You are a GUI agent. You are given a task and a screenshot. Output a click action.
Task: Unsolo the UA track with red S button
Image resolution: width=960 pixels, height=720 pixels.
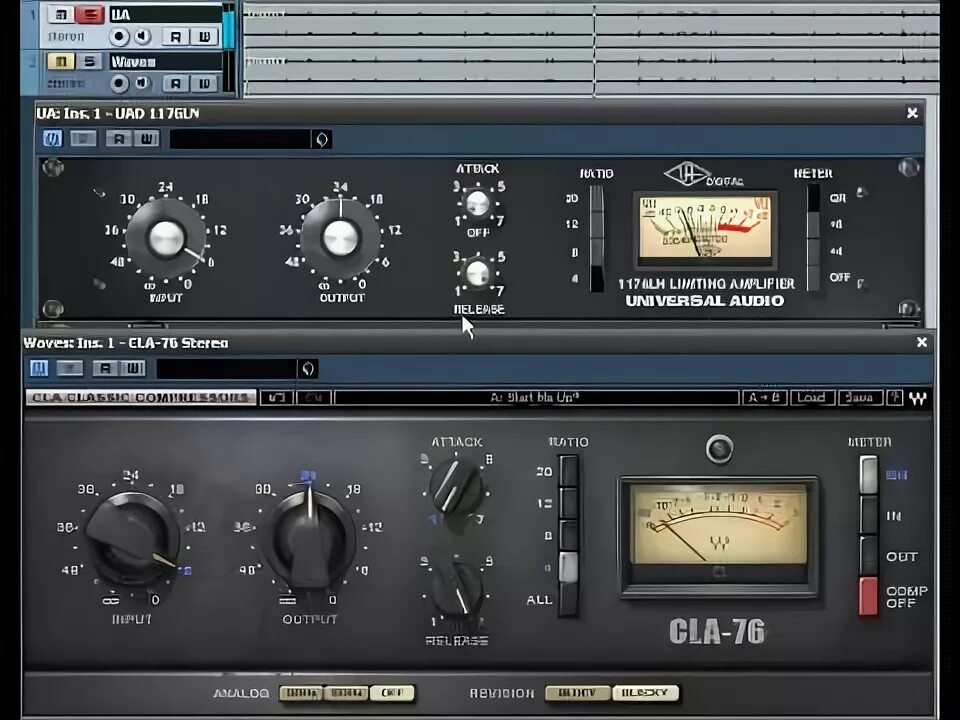click(x=89, y=14)
